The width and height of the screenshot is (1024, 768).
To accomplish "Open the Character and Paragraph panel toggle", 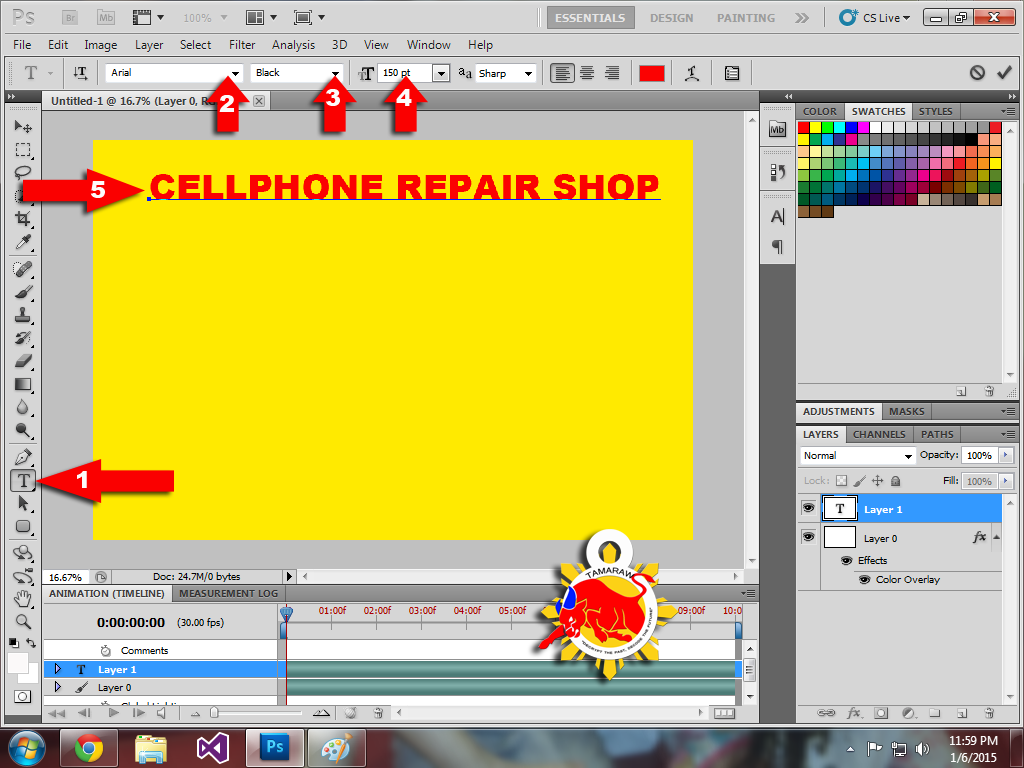I will [732, 73].
